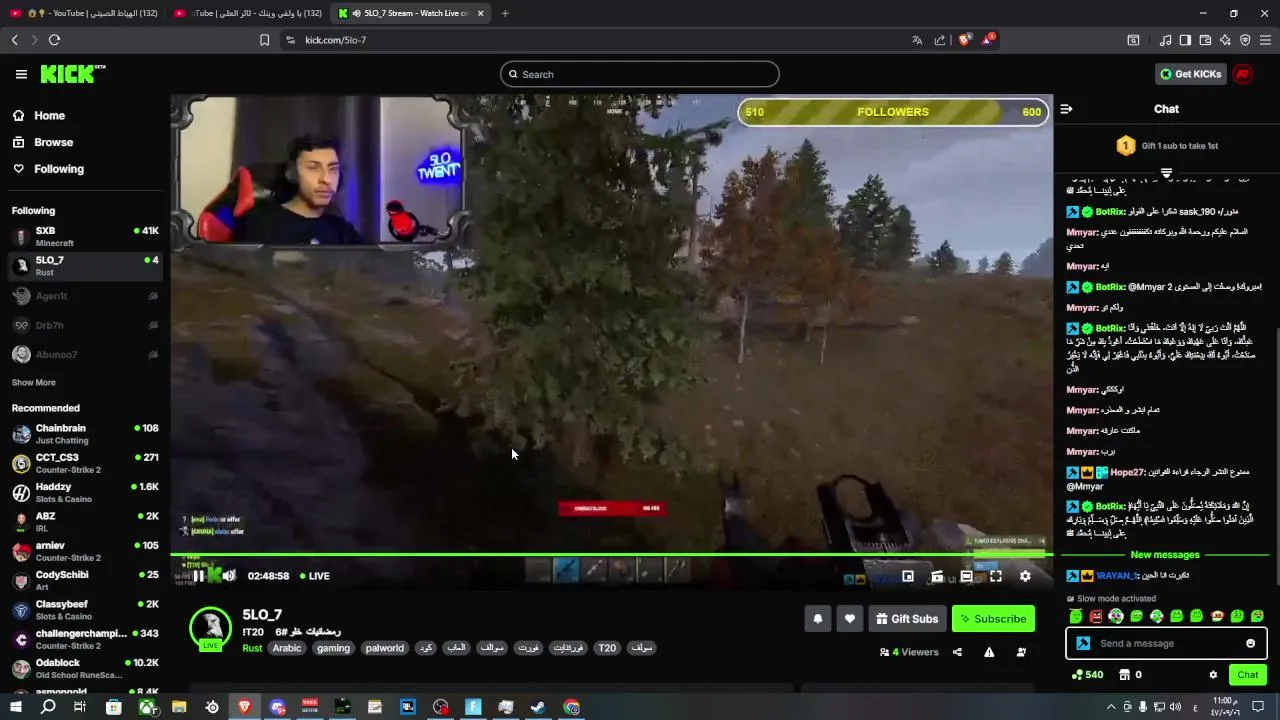
Task: Enable notifications bell for 5LO_7
Action: (x=818, y=619)
